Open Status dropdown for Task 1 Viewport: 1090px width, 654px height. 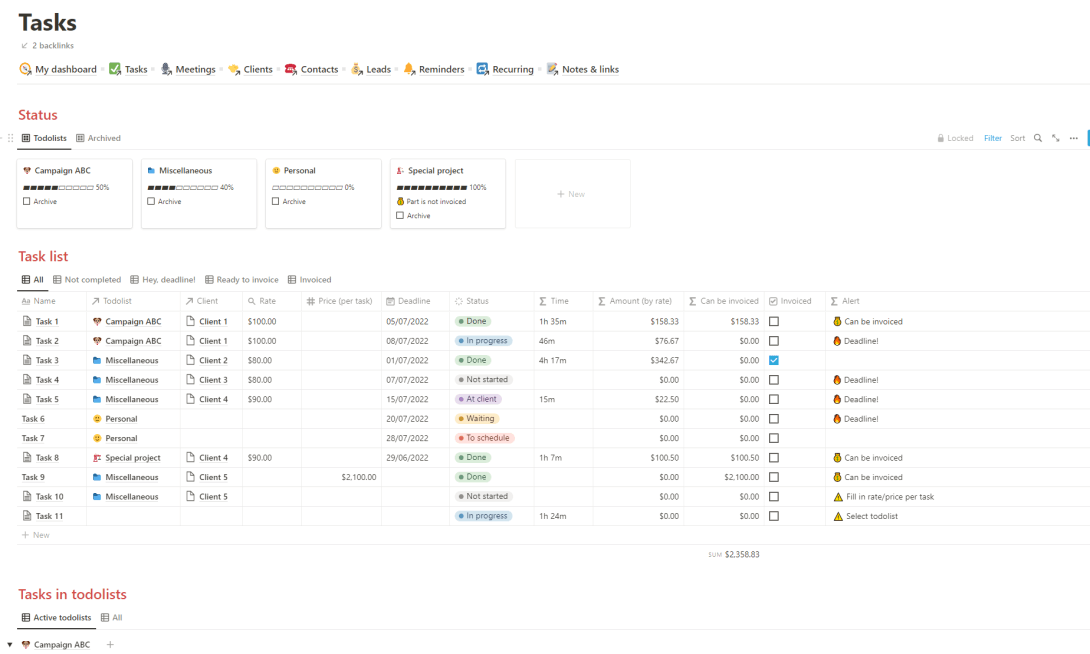point(473,321)
